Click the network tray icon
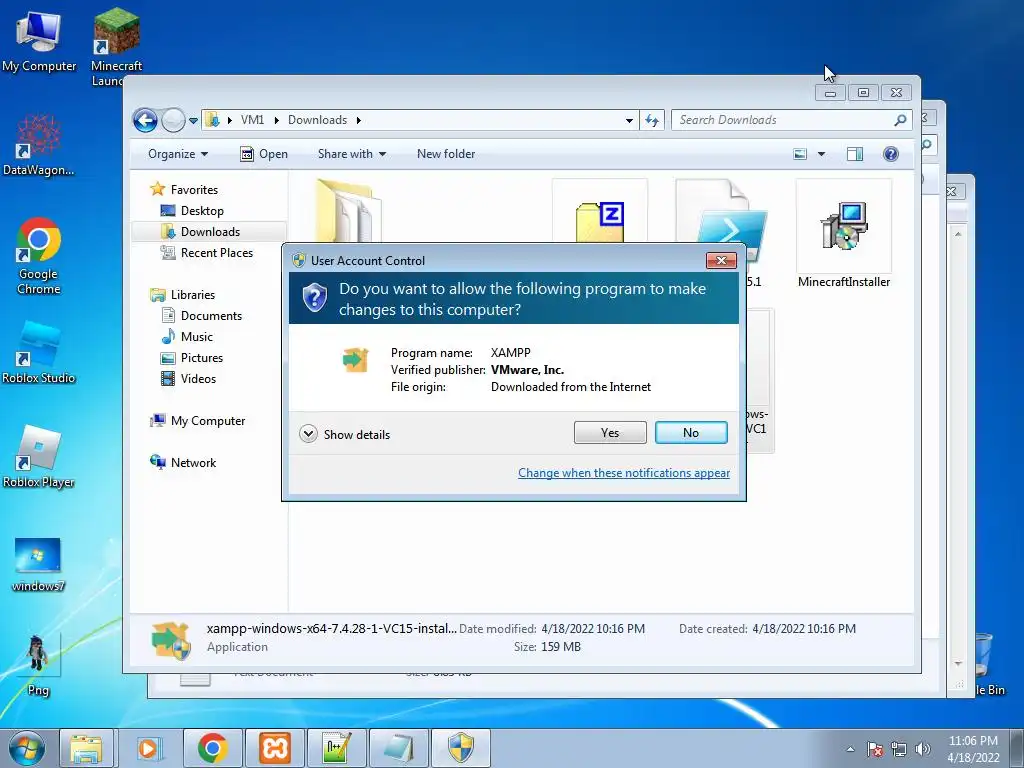The height and width of the screenshot is (768, 1024). coord(899,749)
